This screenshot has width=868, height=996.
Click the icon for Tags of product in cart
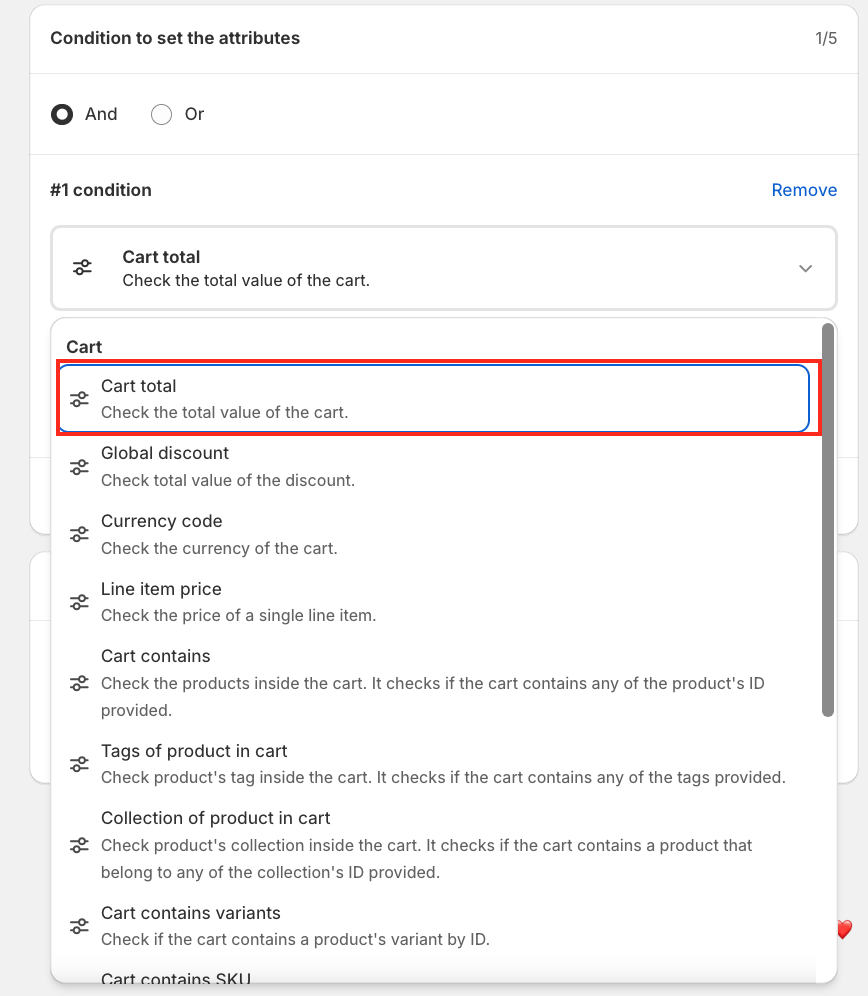[79, 765]
